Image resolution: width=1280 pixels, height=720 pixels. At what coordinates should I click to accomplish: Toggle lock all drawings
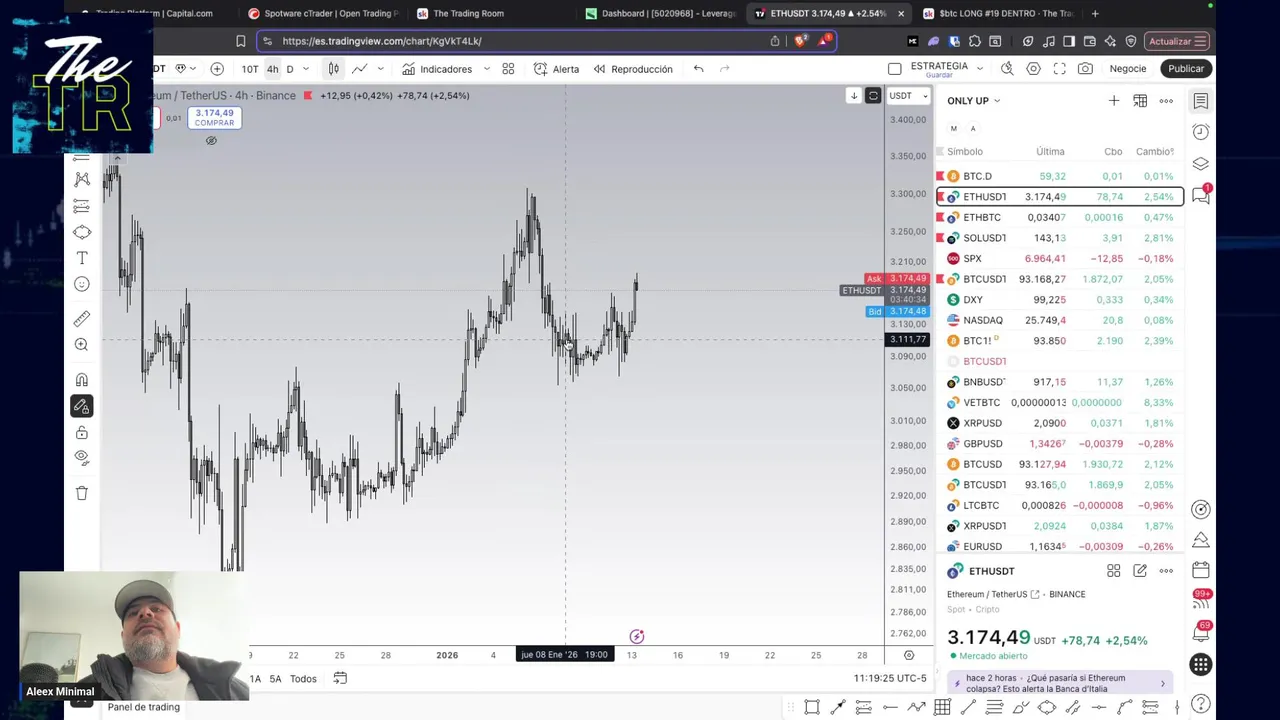(82, 433)
